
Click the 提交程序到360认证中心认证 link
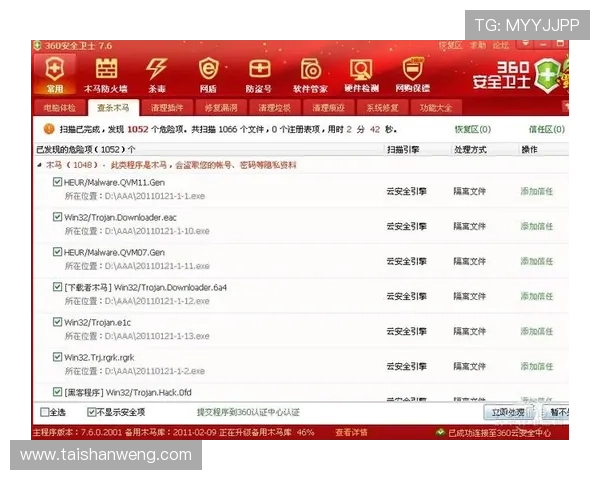pyautogui.click(x=248, y=412)
